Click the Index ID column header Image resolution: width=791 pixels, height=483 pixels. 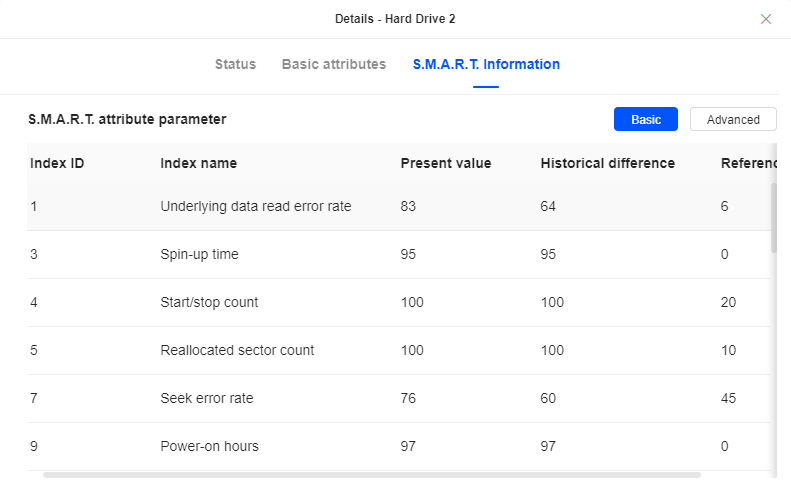(x=56, y=163)
